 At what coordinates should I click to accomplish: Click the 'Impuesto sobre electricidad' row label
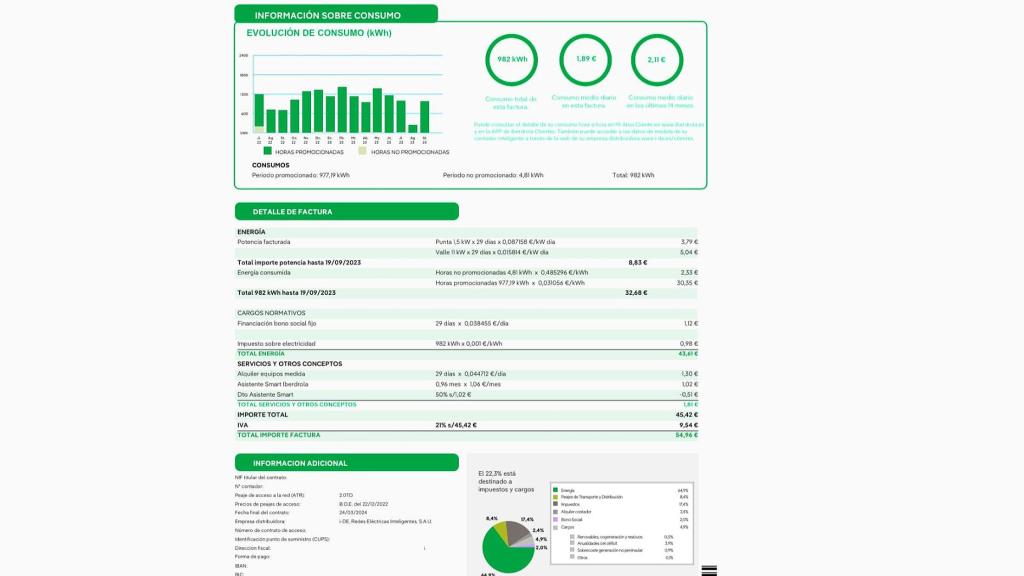pyautogui.click(x=276, y=344)
